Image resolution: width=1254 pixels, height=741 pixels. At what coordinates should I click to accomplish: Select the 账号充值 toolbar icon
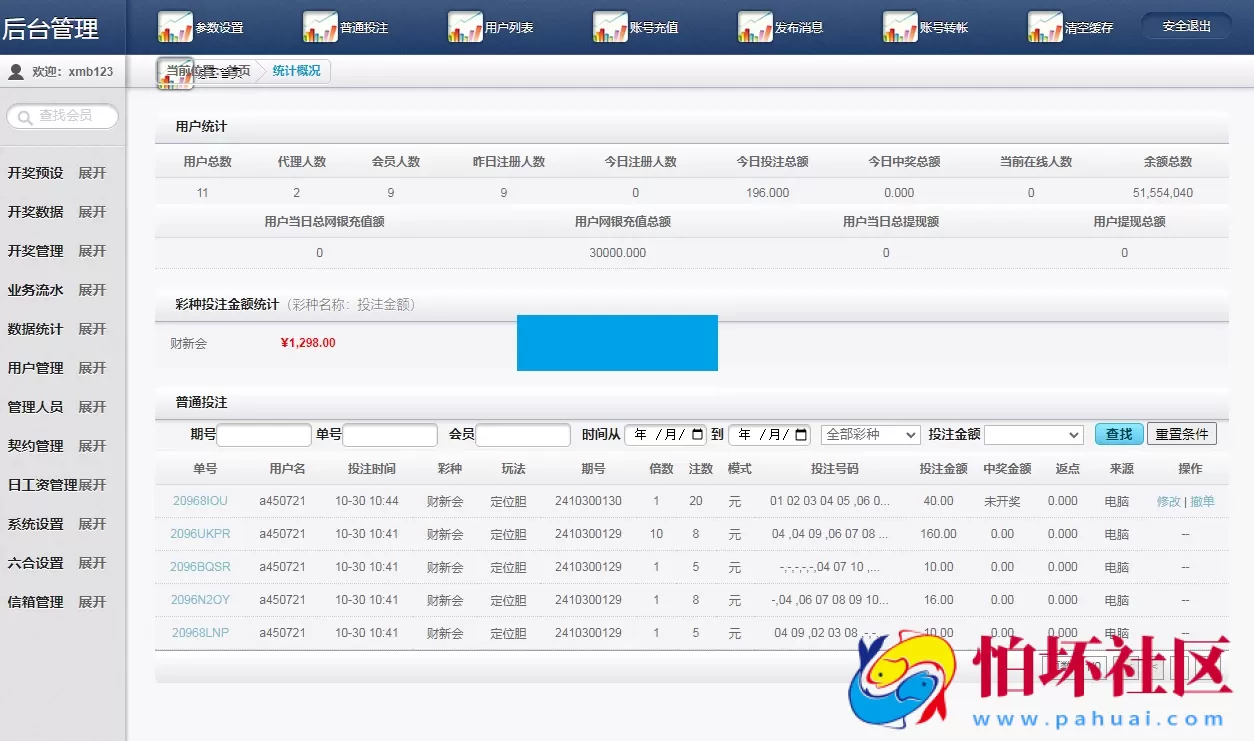coord(610,25)
